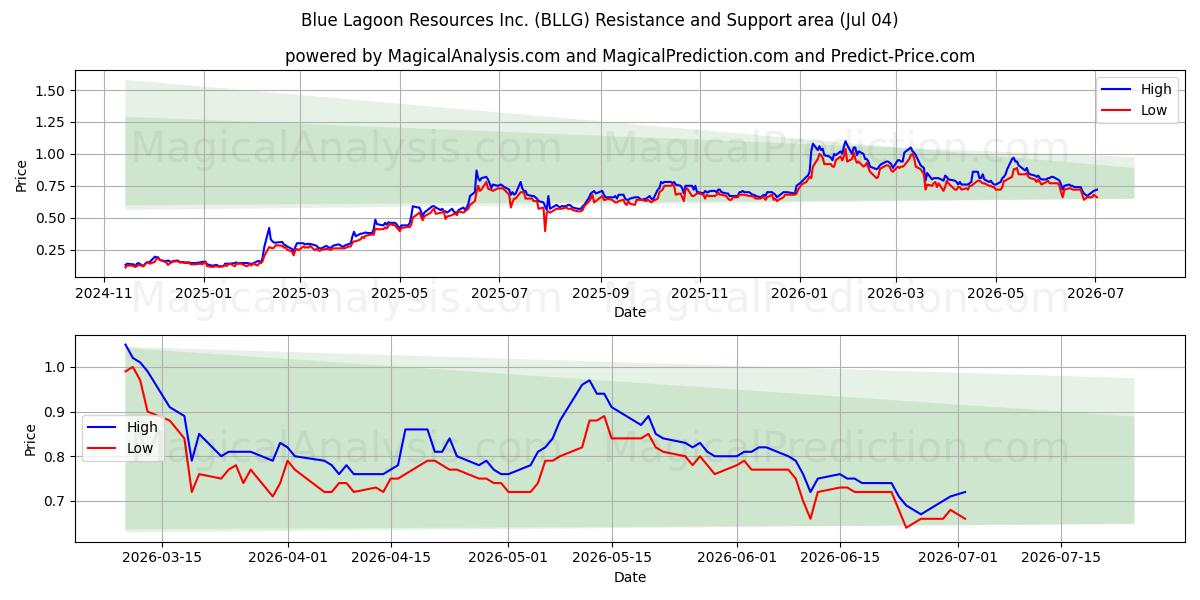Click the "0.9" price tick in bottom chart
The image size is (1200, 600).
(56, 412)
